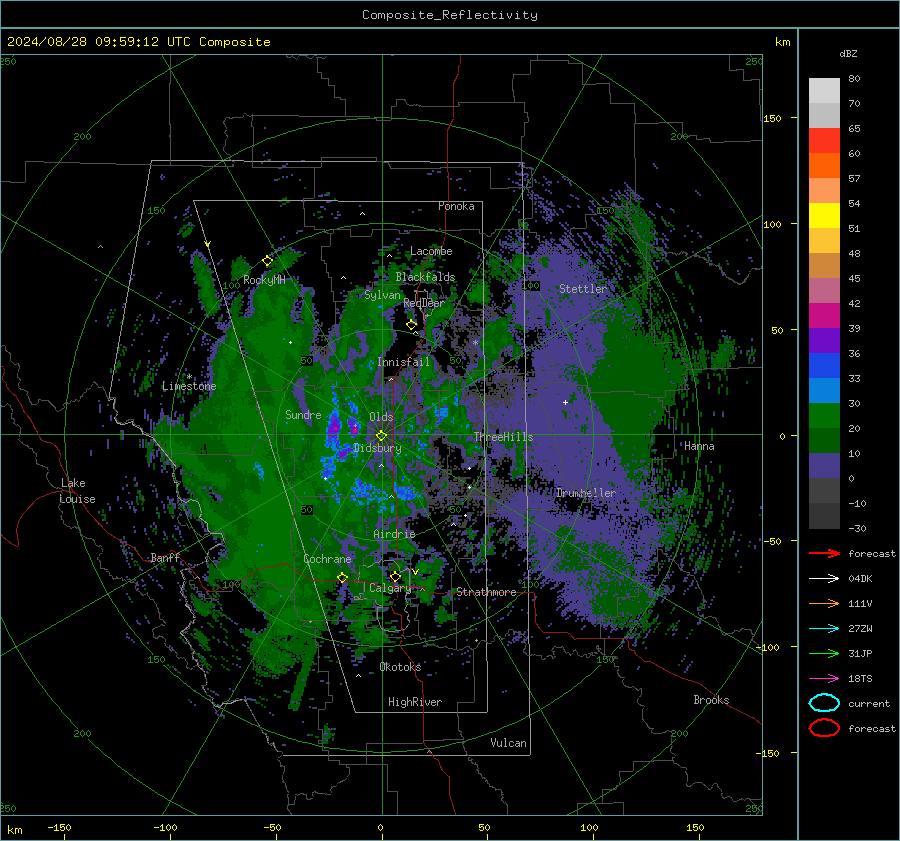Click the 'RockyMH' city label
This screenshot has width=900, height=841.
coord(264,280)
